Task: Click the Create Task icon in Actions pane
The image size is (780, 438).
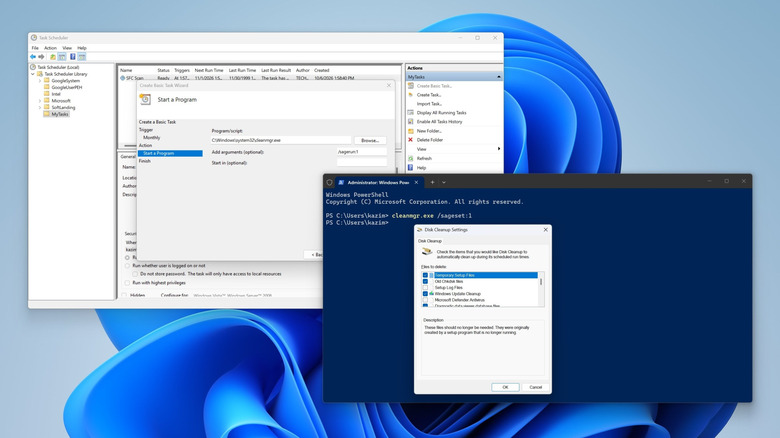Action: pyautogui.click(x=410, y=95)
